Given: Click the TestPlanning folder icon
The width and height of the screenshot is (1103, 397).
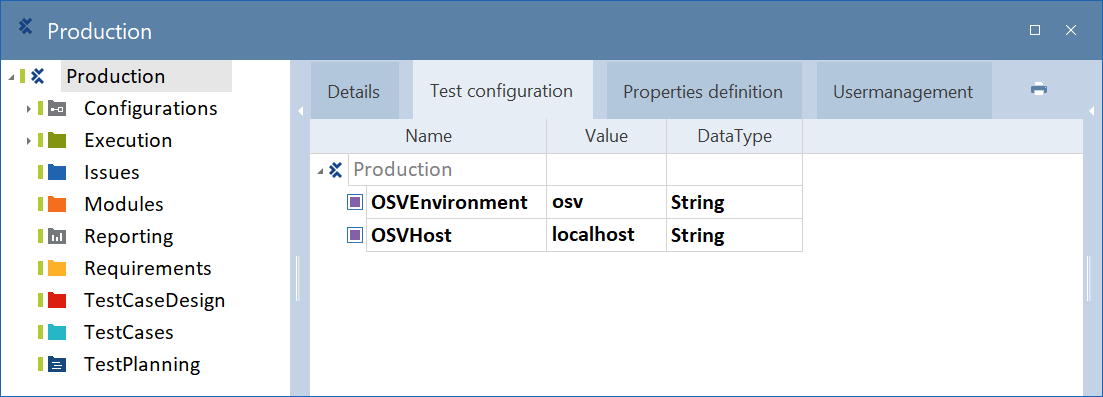Looking at the screenshot, I should point(57,365).
